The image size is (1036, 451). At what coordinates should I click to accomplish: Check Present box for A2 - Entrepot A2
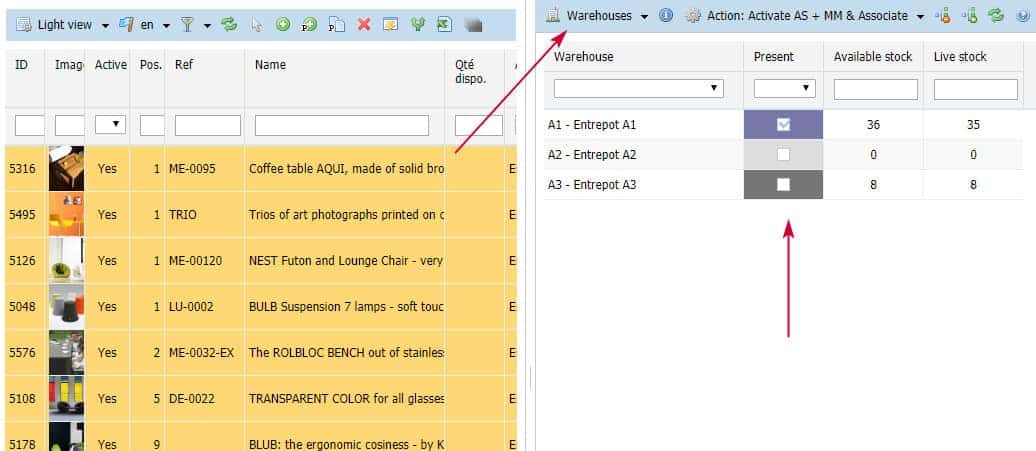(x=783, y=155)
